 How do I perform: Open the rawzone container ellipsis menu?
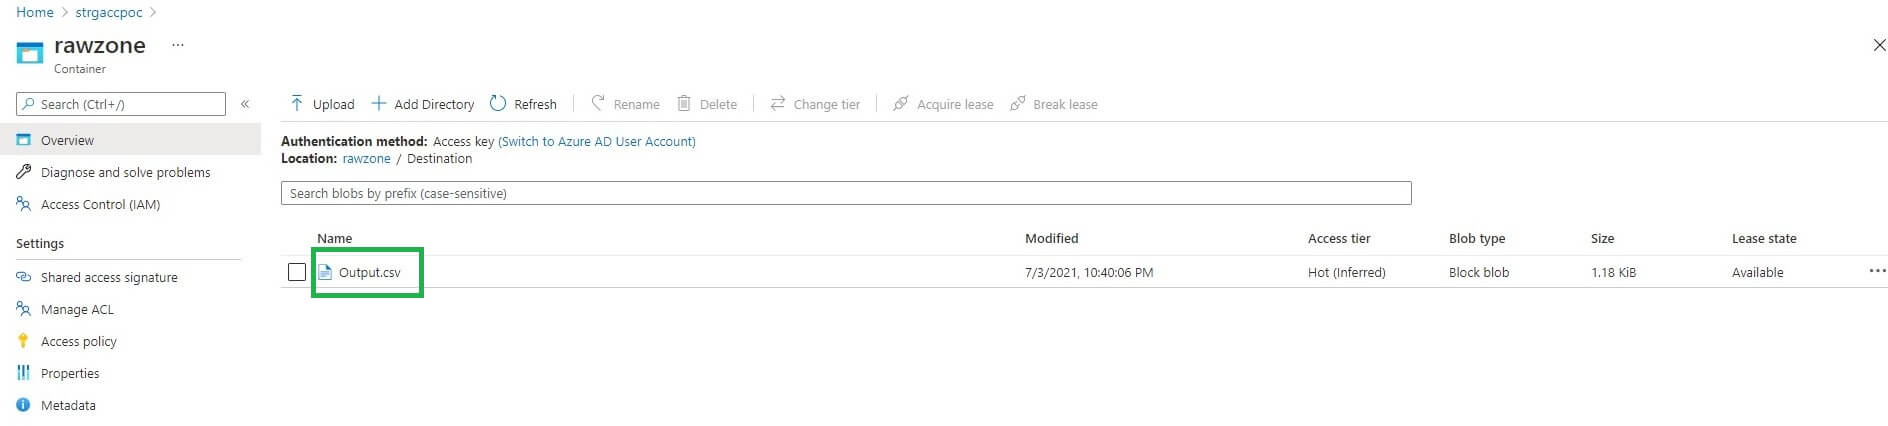(x=178, y=45)
